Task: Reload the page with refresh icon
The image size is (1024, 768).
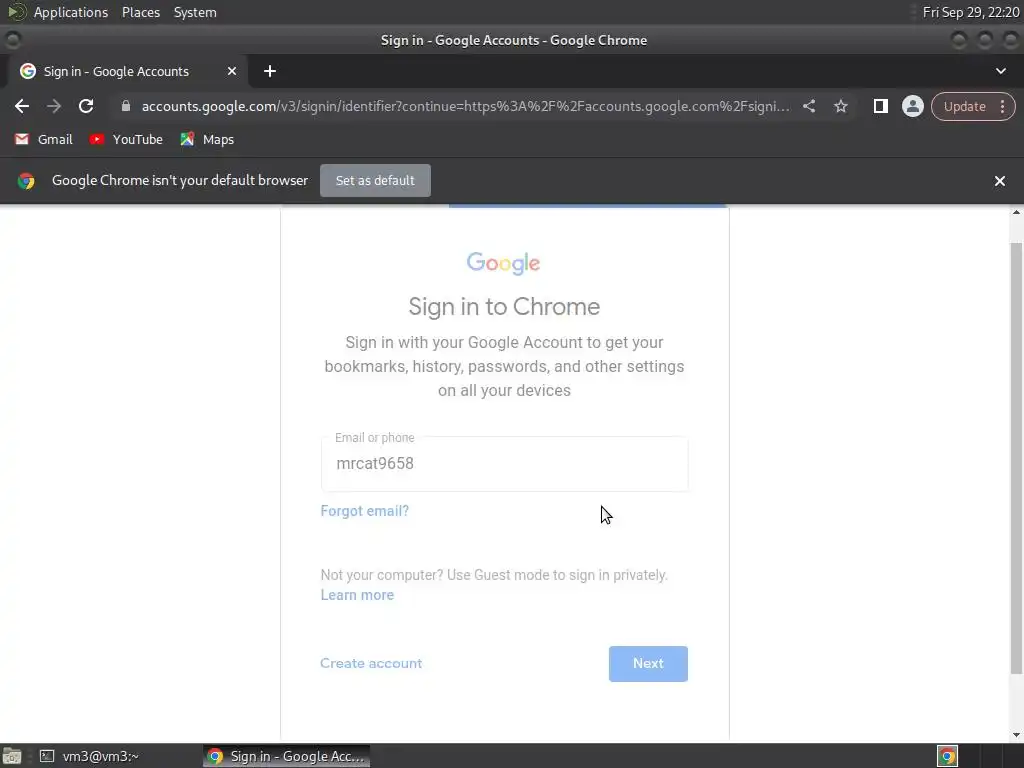Action: 86,106
